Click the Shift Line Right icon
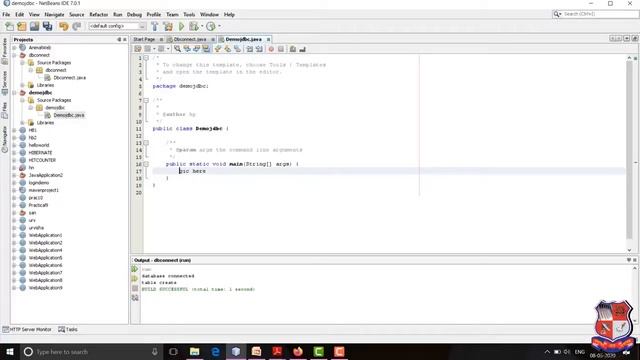Viewport: 640px width, 360px height. 259,49
